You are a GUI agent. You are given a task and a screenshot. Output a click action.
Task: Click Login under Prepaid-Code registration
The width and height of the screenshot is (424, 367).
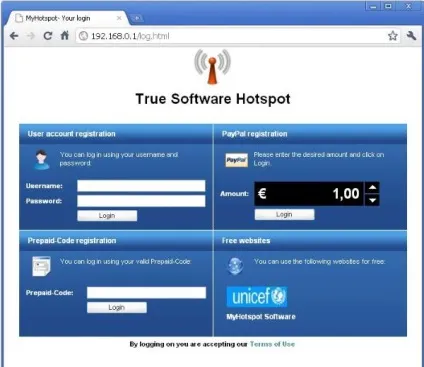(x=117, y=307)
